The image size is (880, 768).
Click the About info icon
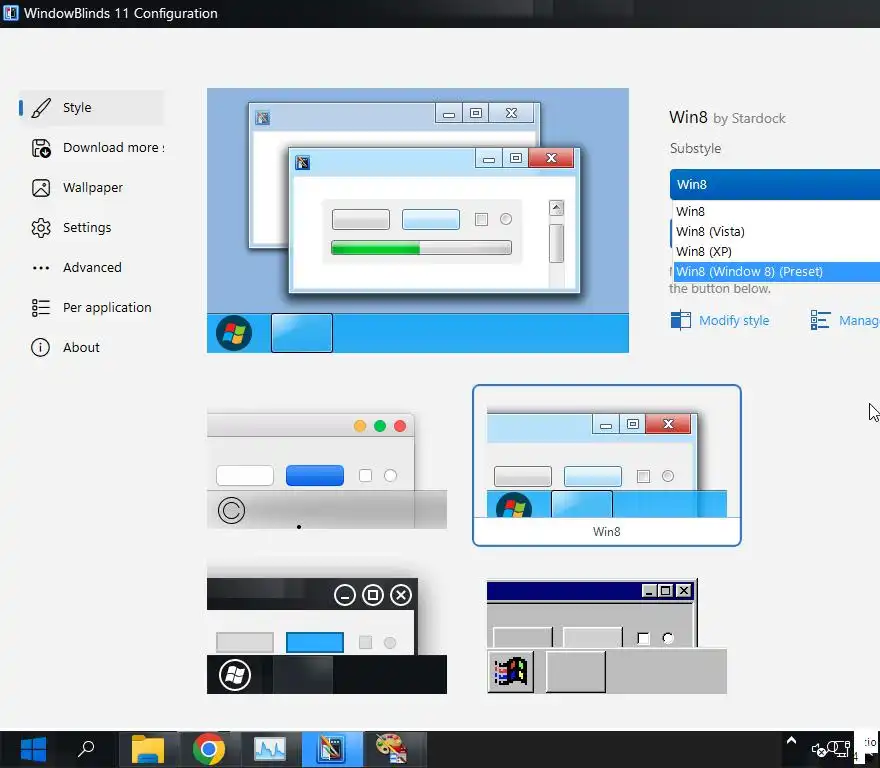pyautogui.click(x=40, y=348)
